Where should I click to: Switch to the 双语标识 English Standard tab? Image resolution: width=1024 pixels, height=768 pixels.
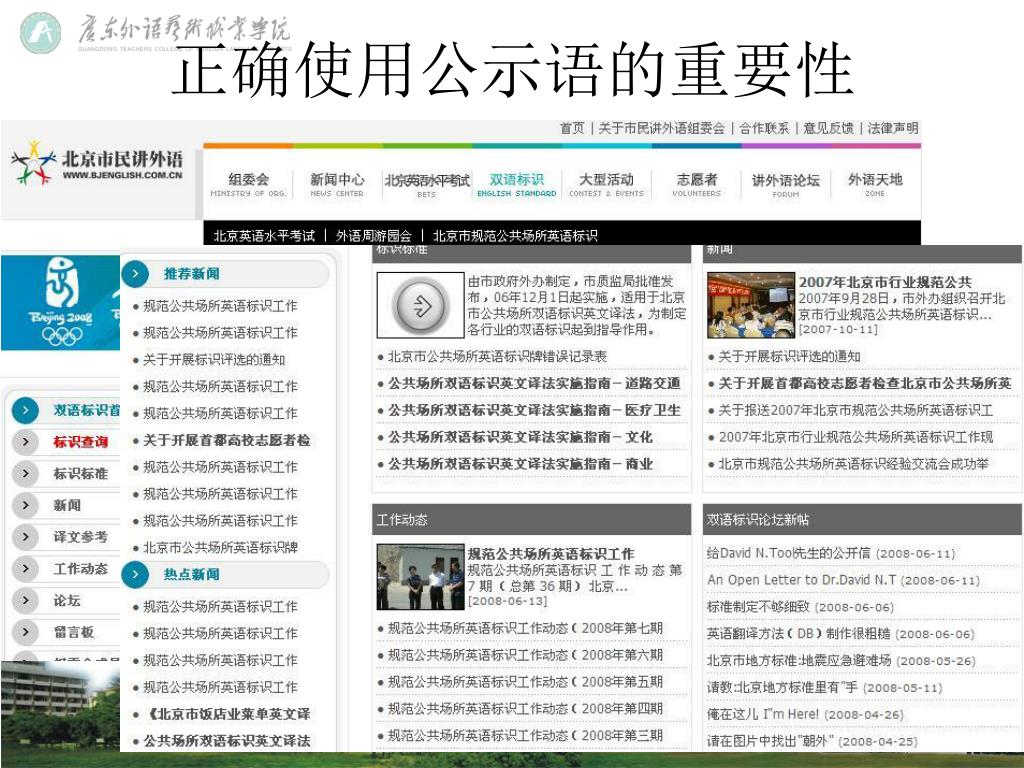(x=517, y=184)
